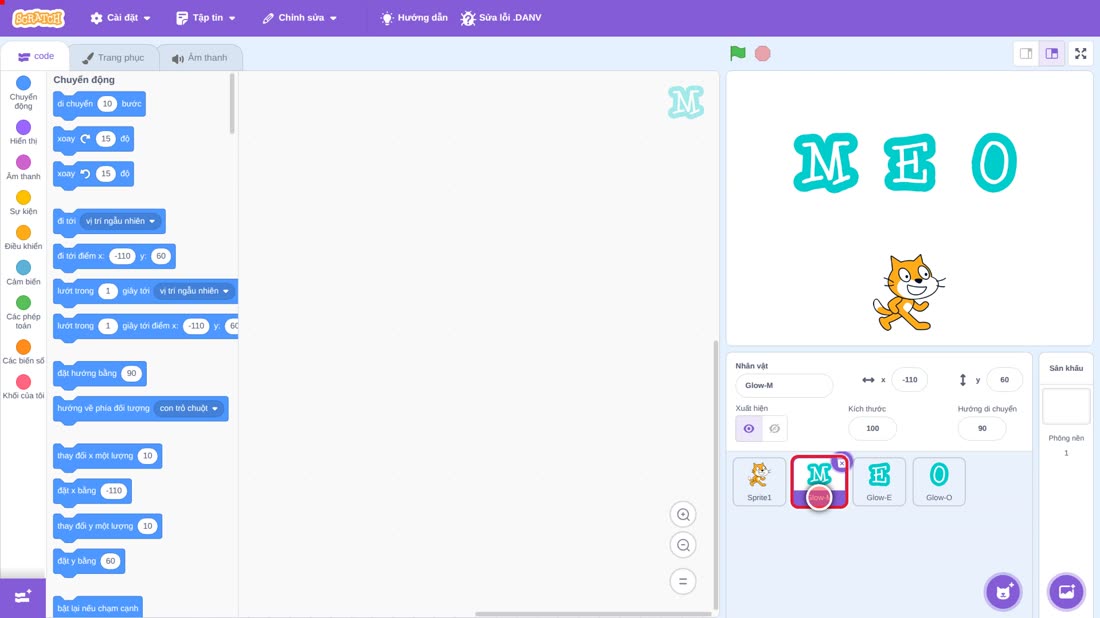
Task: Switch to the Âm thanh tab
Action: tap(200, 58)
